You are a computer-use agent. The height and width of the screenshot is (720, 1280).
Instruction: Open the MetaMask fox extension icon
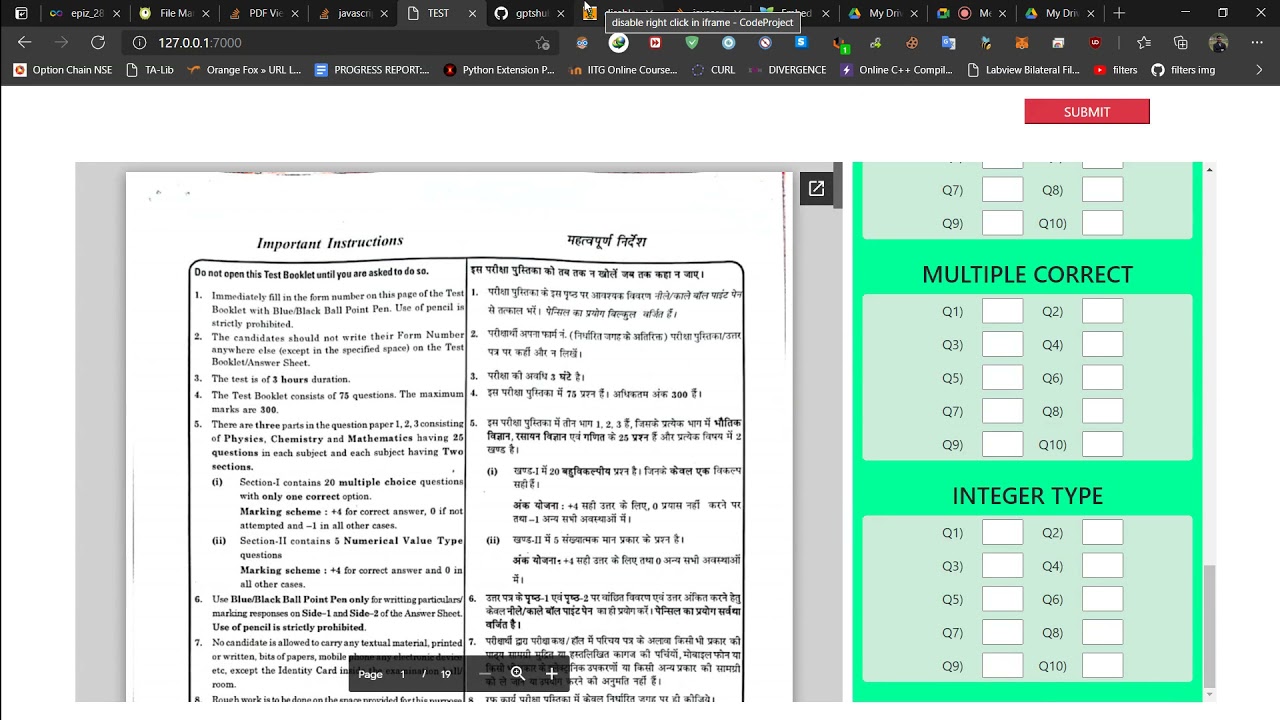tap(1022, 43)
